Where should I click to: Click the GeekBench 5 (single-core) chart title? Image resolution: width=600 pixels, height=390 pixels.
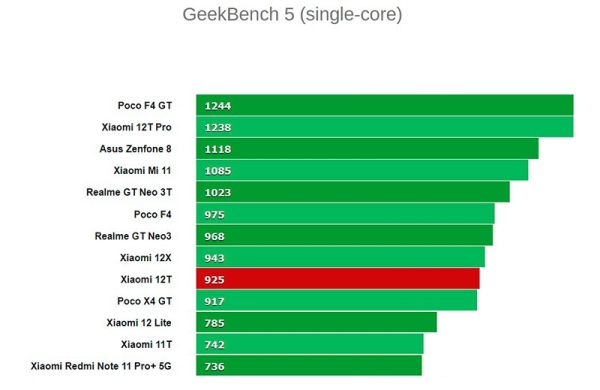pos(292,15)
